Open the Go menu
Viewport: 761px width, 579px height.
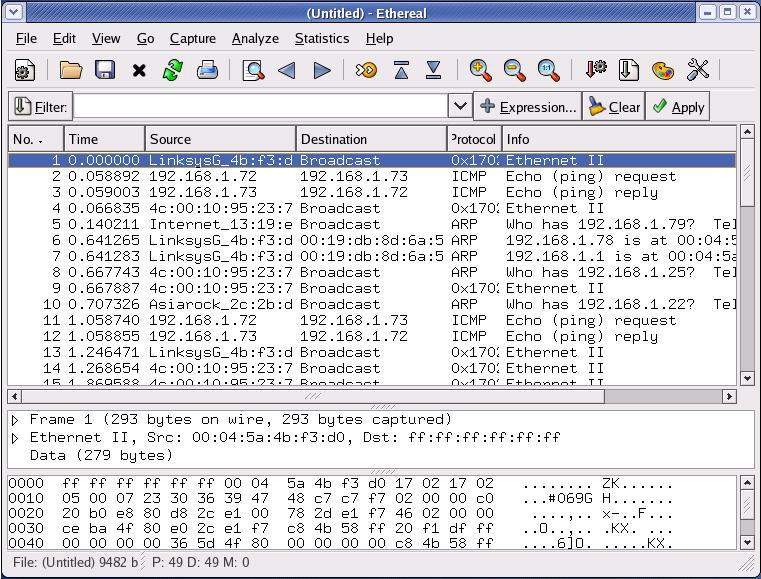pos(146,38)
